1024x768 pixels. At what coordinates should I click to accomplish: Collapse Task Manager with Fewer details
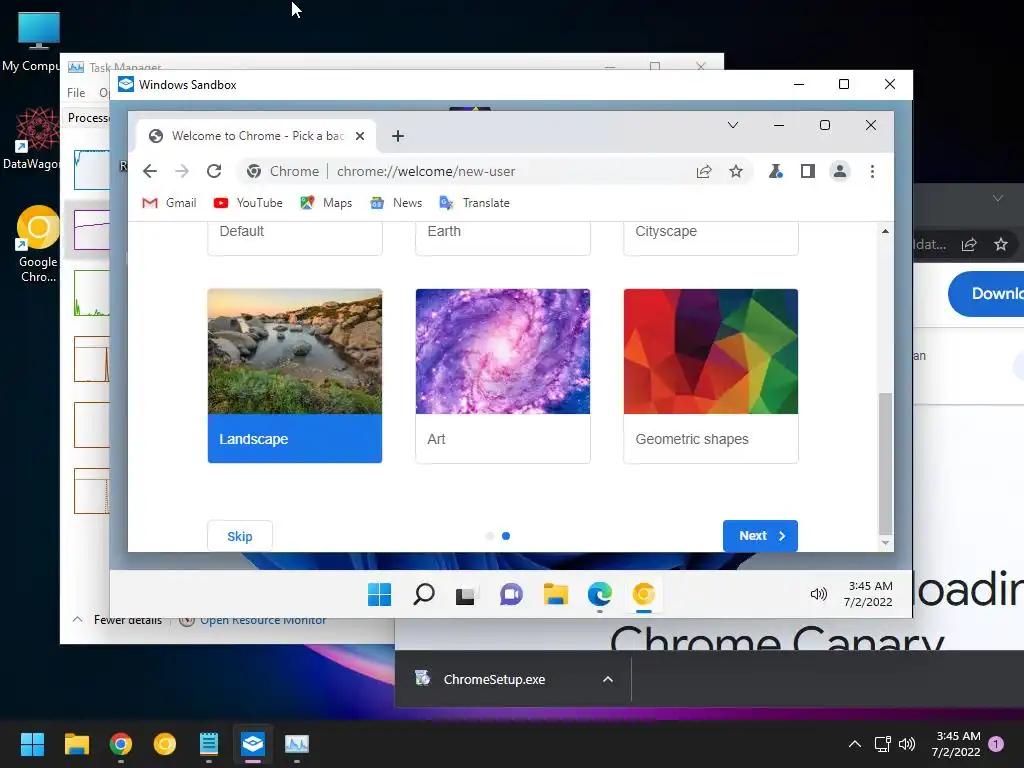click(118, 619)
